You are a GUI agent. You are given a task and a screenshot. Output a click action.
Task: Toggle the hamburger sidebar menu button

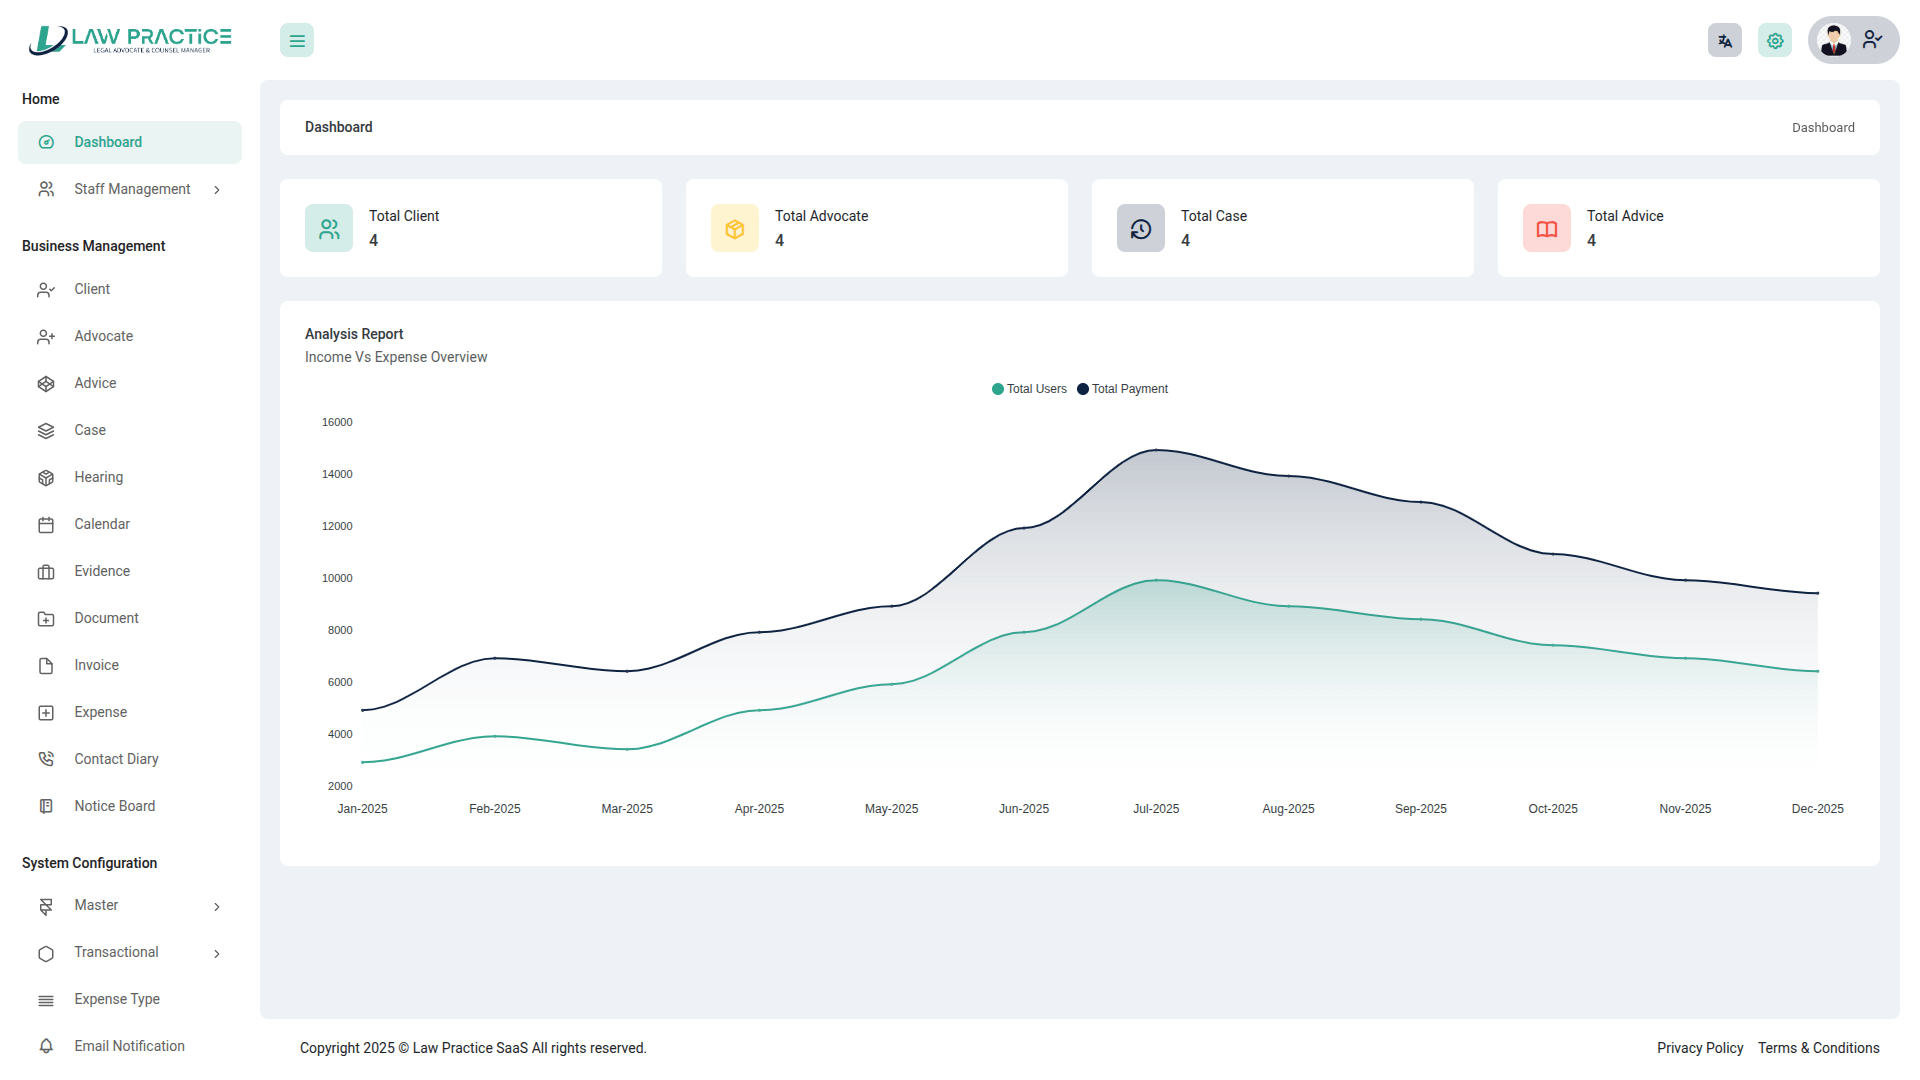click(297, 41)
